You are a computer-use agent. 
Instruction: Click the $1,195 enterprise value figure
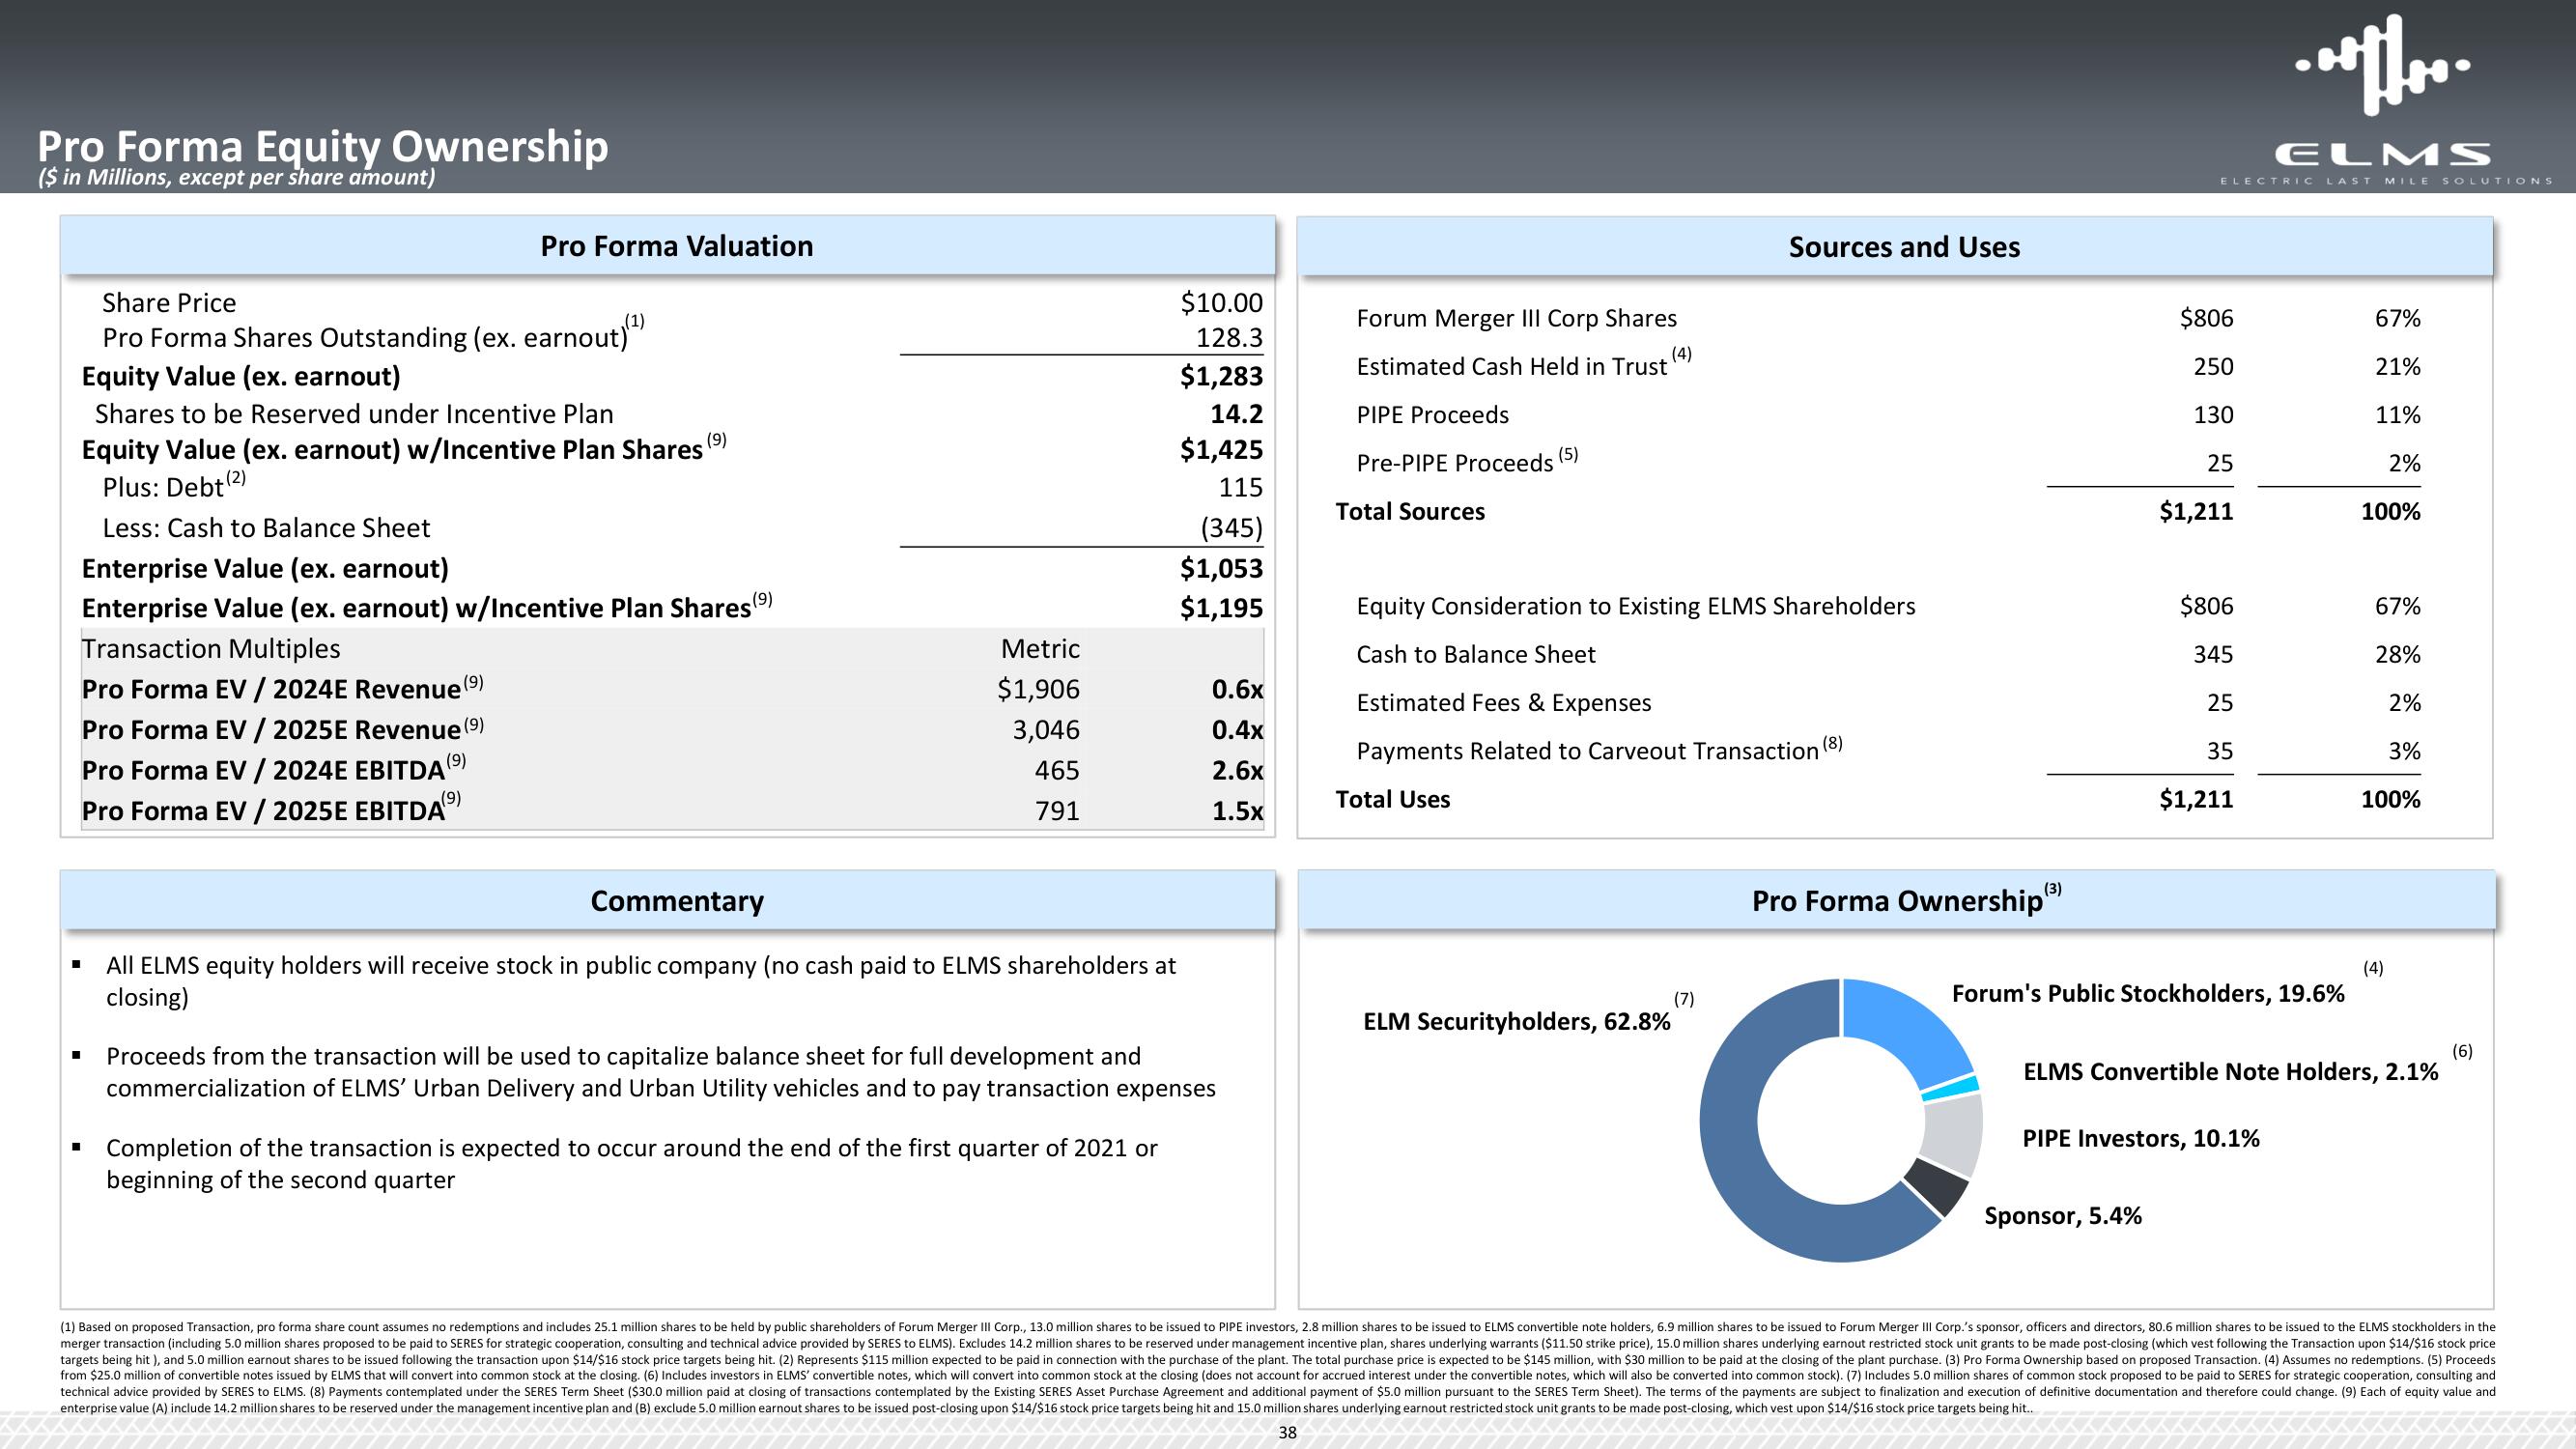click(1221, 608)
